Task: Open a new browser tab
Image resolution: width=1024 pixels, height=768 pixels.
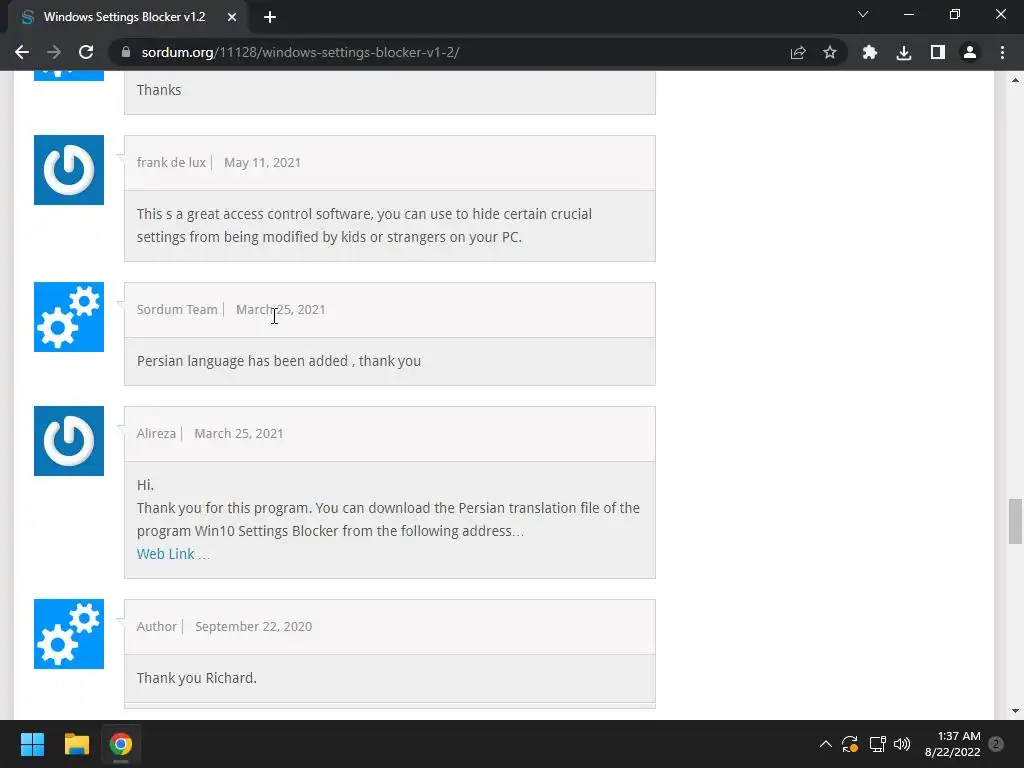Action: [x=270, y=17]
